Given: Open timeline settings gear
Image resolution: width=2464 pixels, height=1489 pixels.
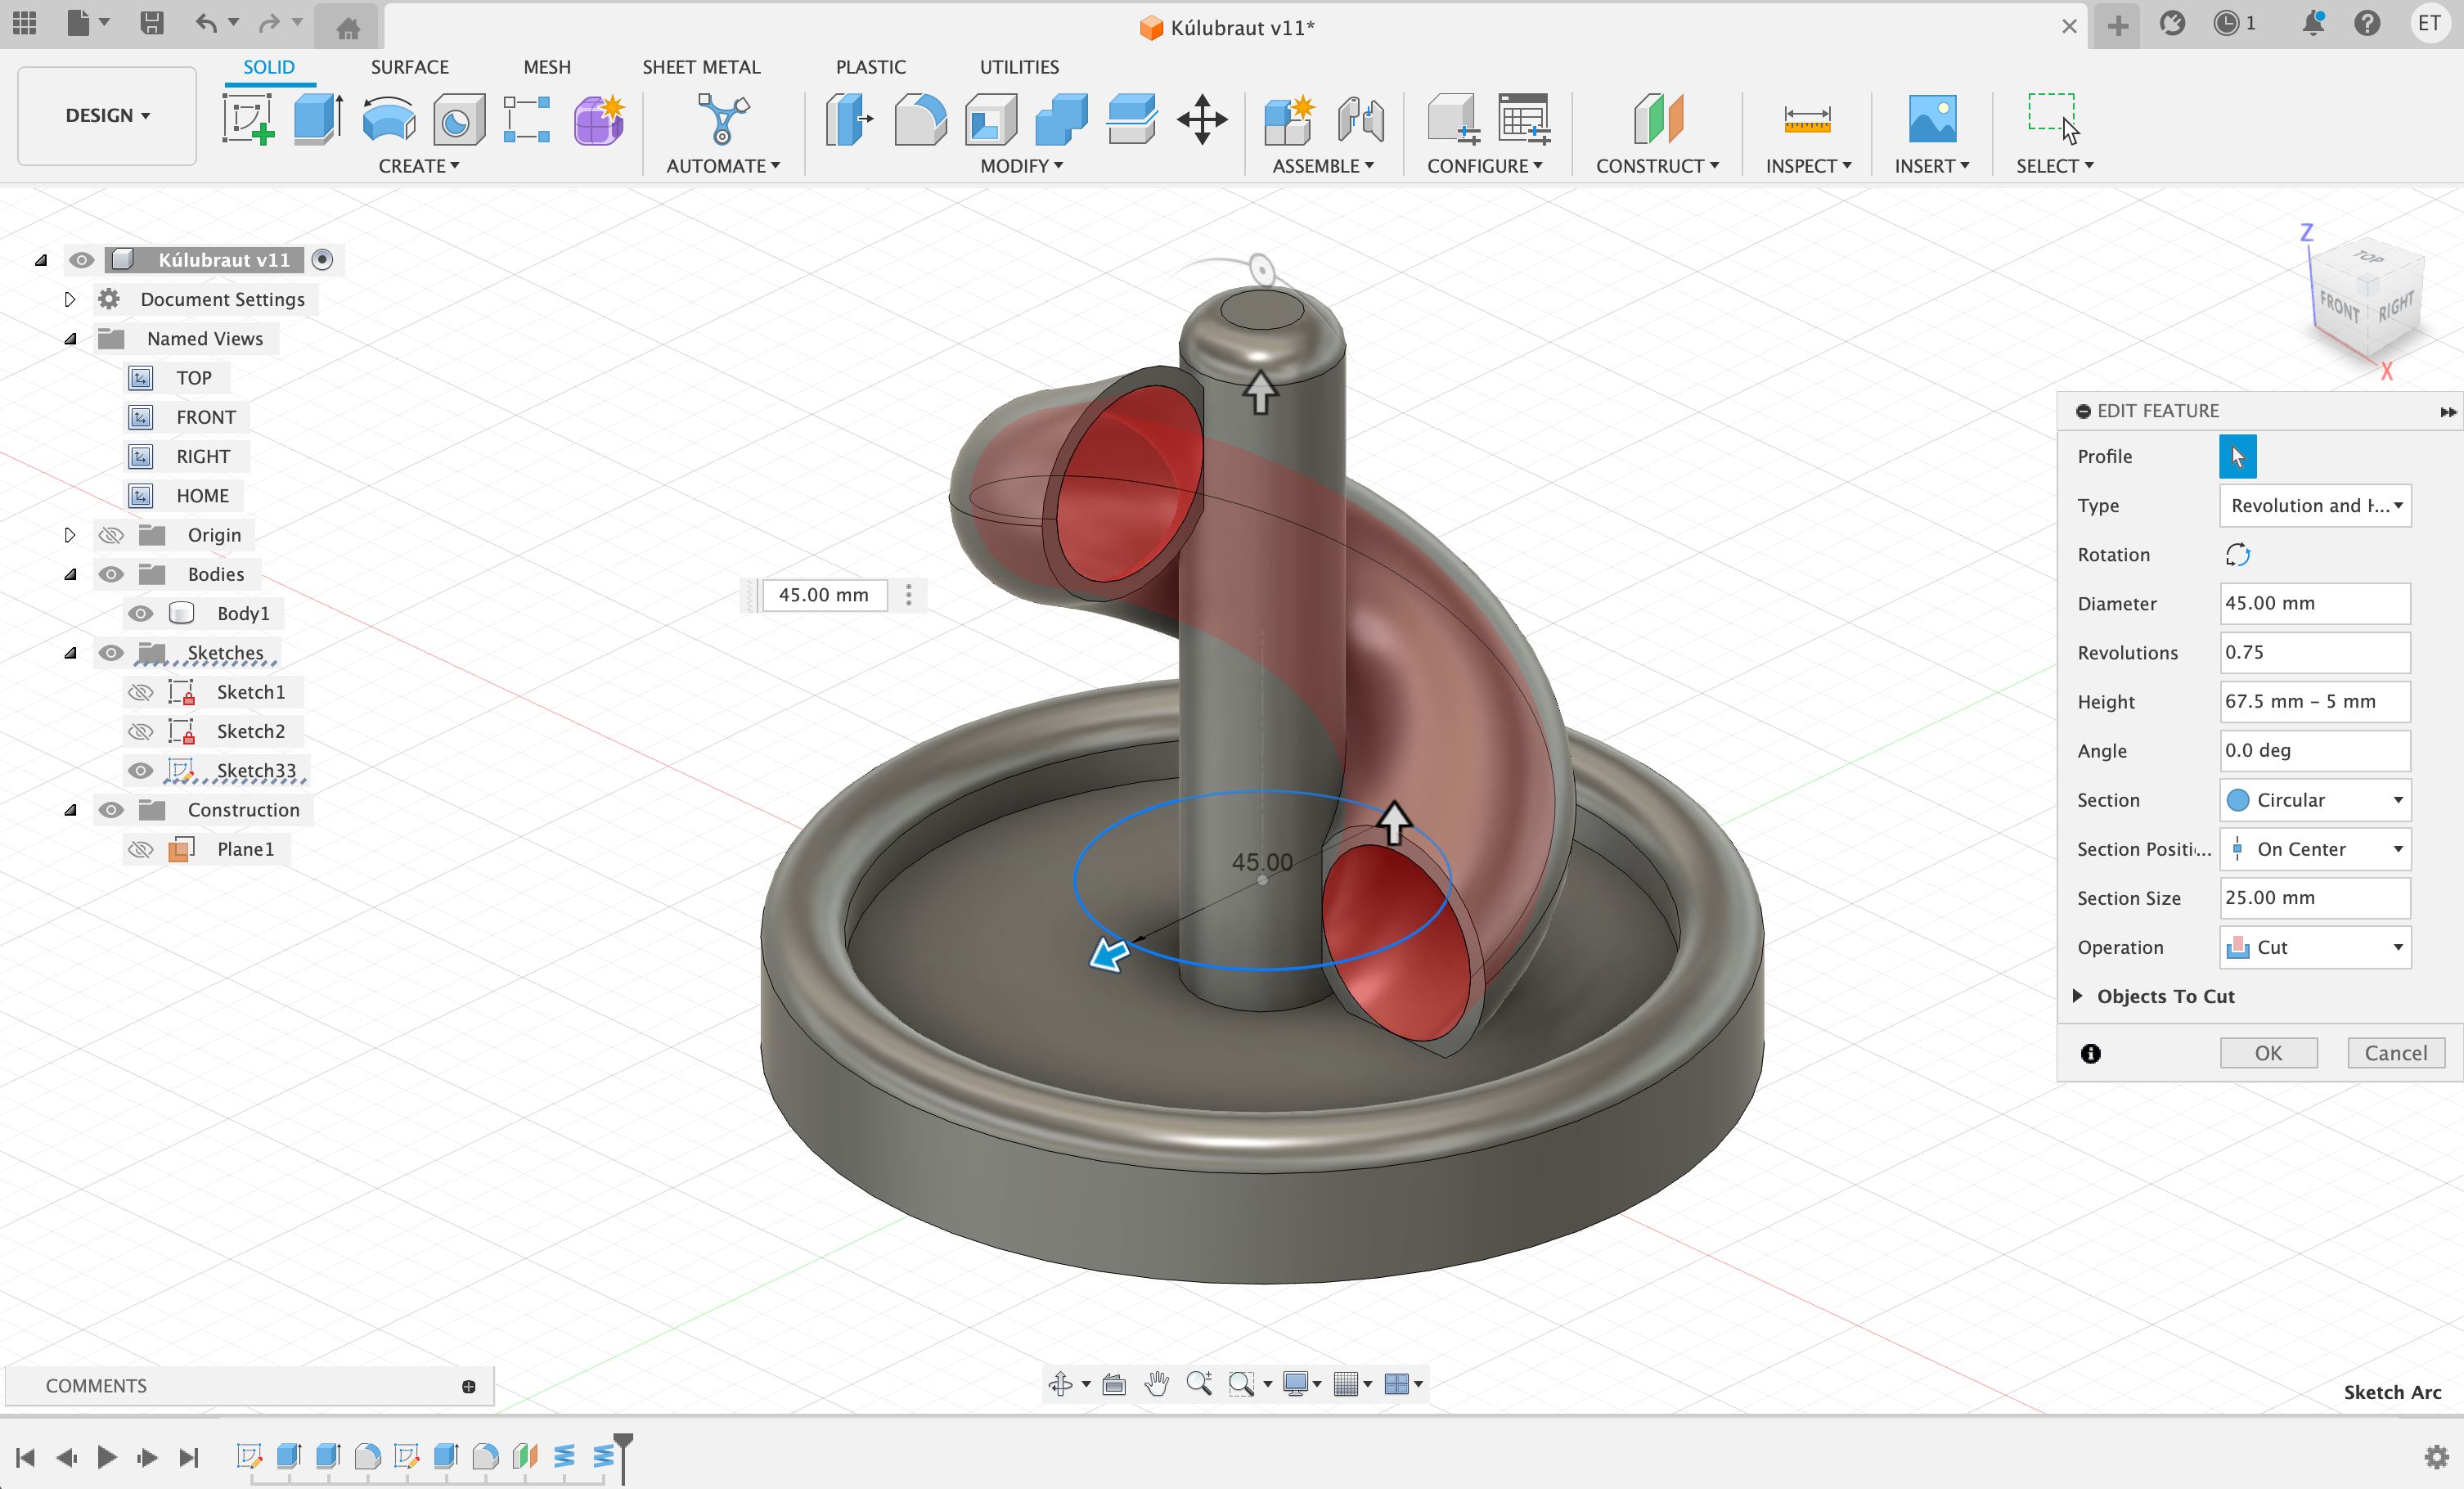Looking at the screenshot, I should tap(2437, 1456).
